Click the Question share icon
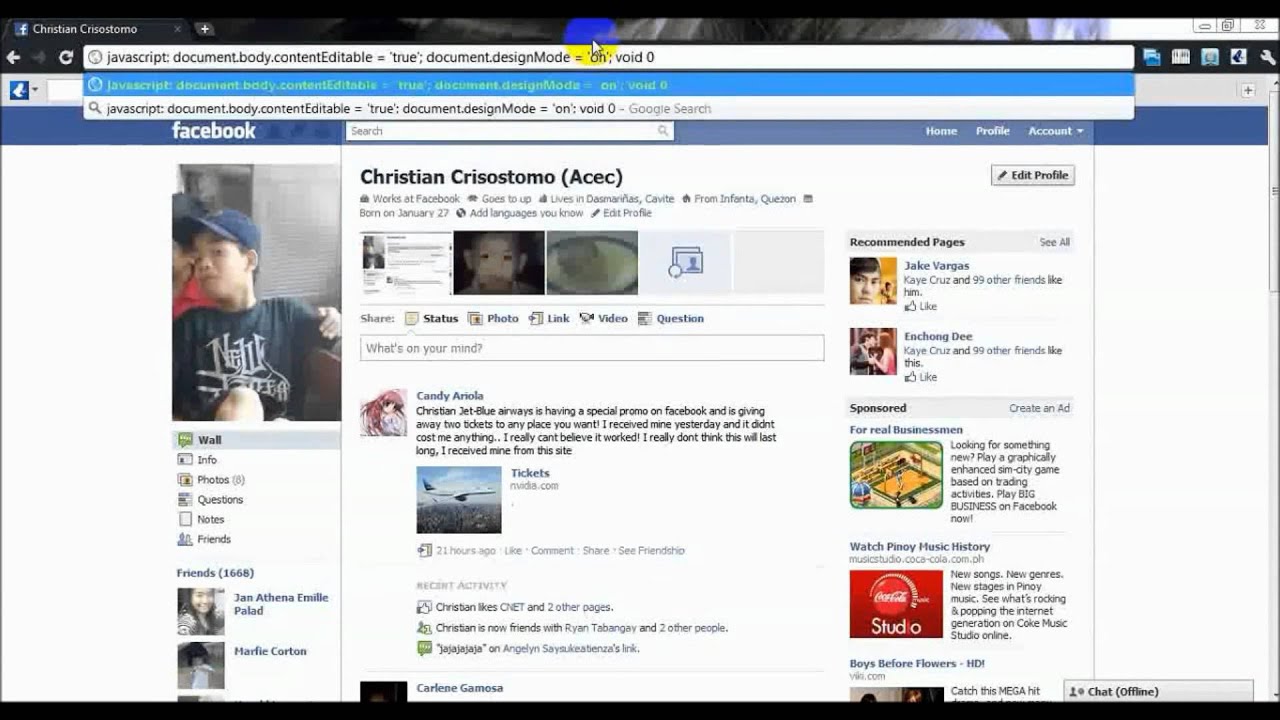This screenshot has width=1280, height=720. pyautogui.click(x=645, y=319)
